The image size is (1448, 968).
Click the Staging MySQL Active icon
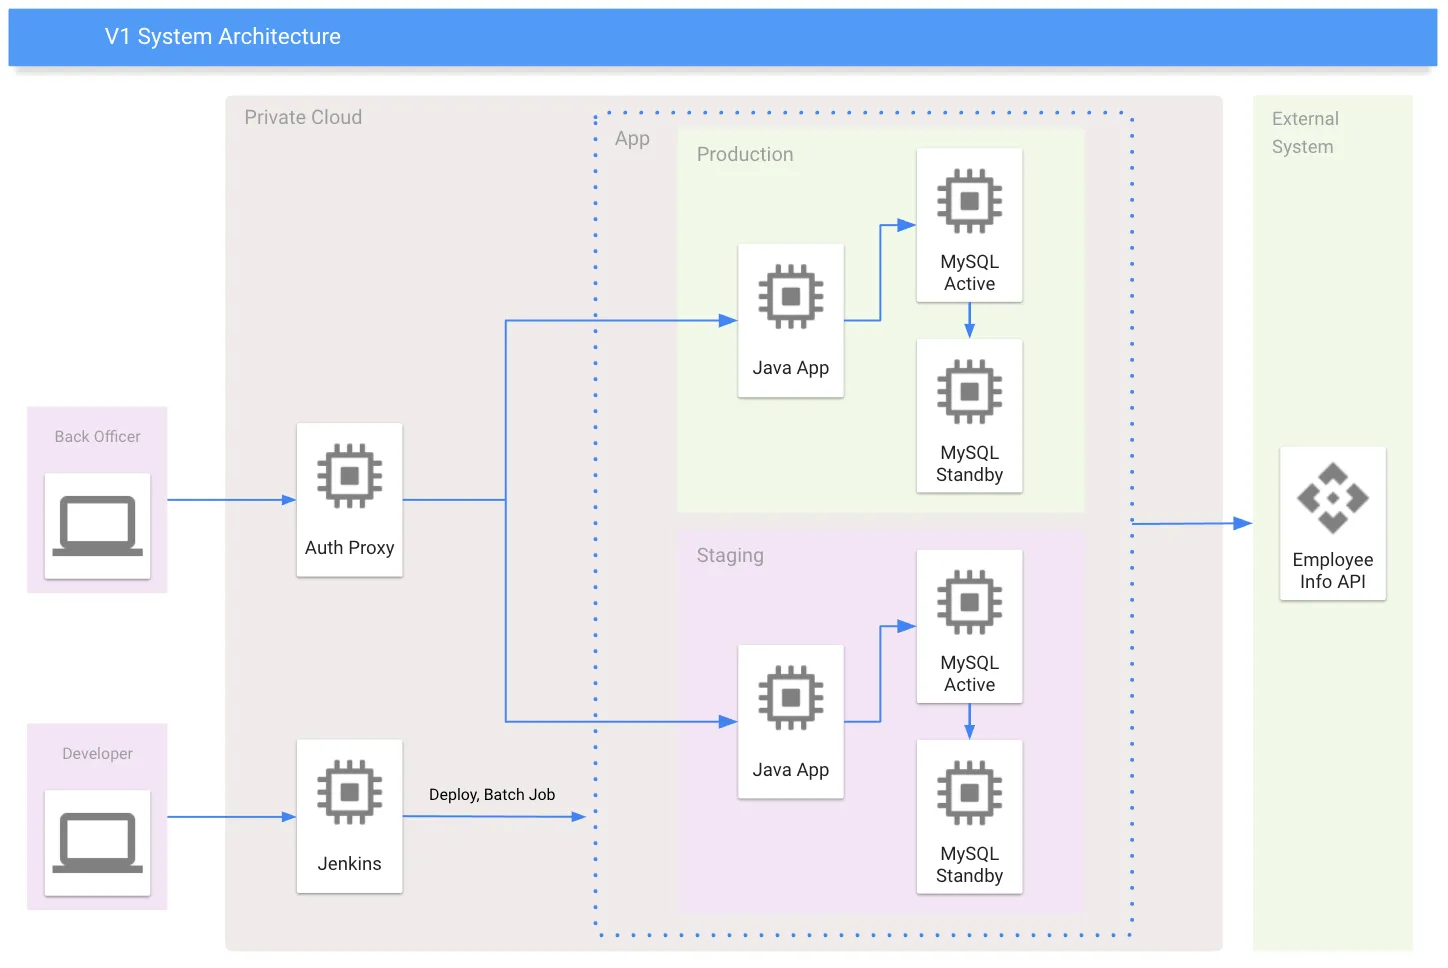click(969, 602)
